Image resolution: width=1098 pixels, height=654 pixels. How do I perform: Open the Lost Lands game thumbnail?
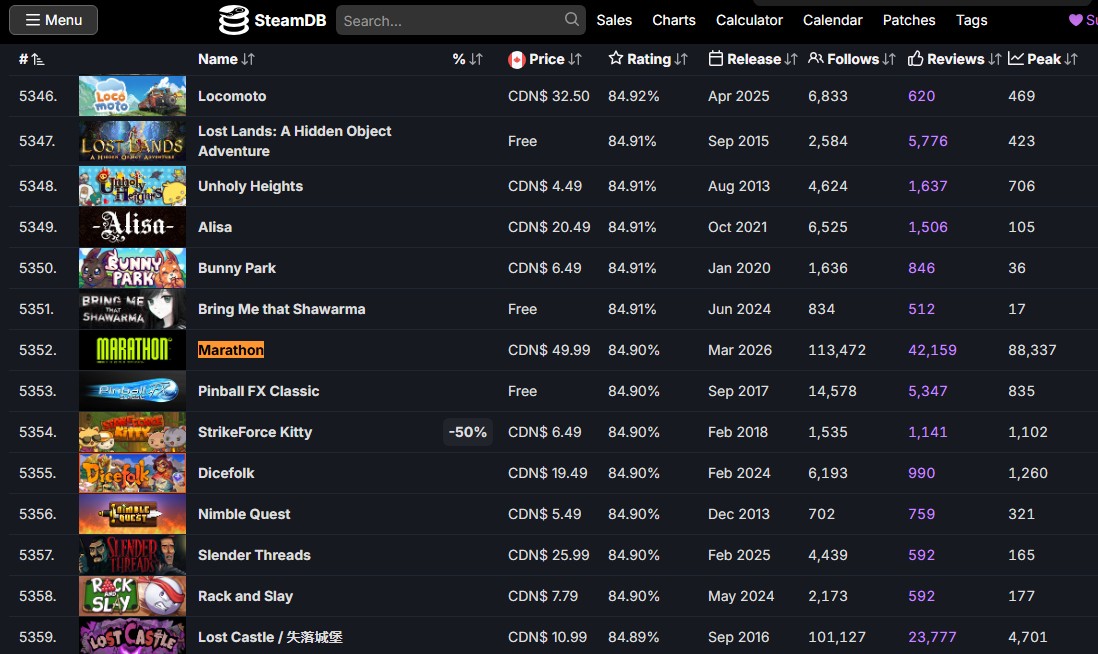pyautogui.click(x=132, y=141)
